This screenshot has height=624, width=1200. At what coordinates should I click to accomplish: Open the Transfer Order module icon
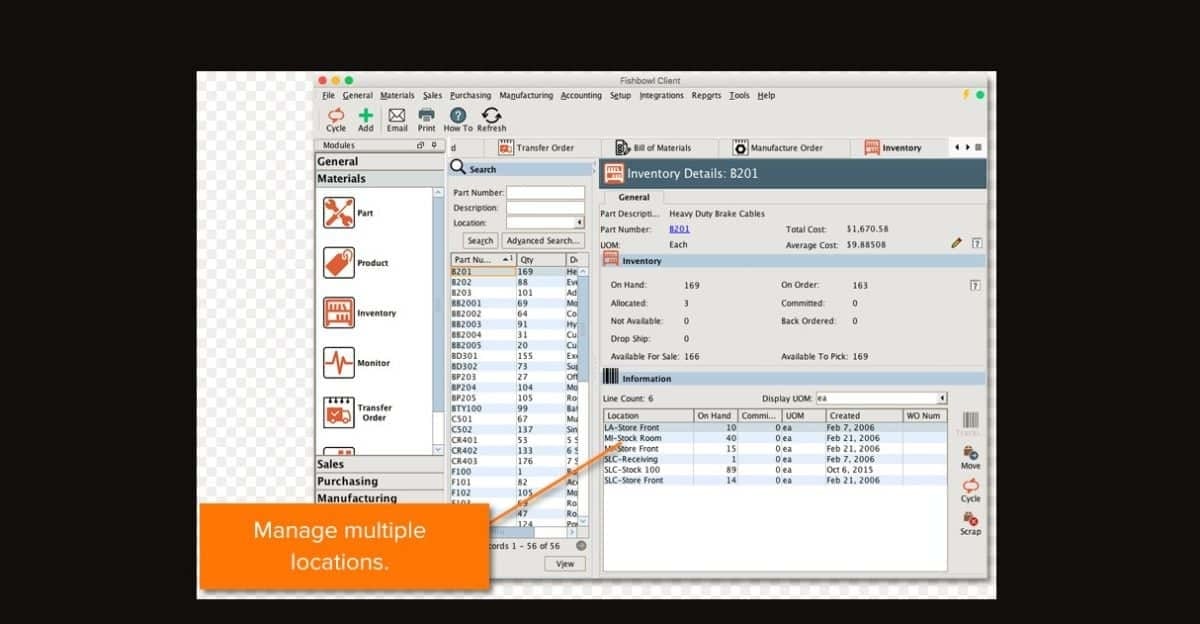339,412
